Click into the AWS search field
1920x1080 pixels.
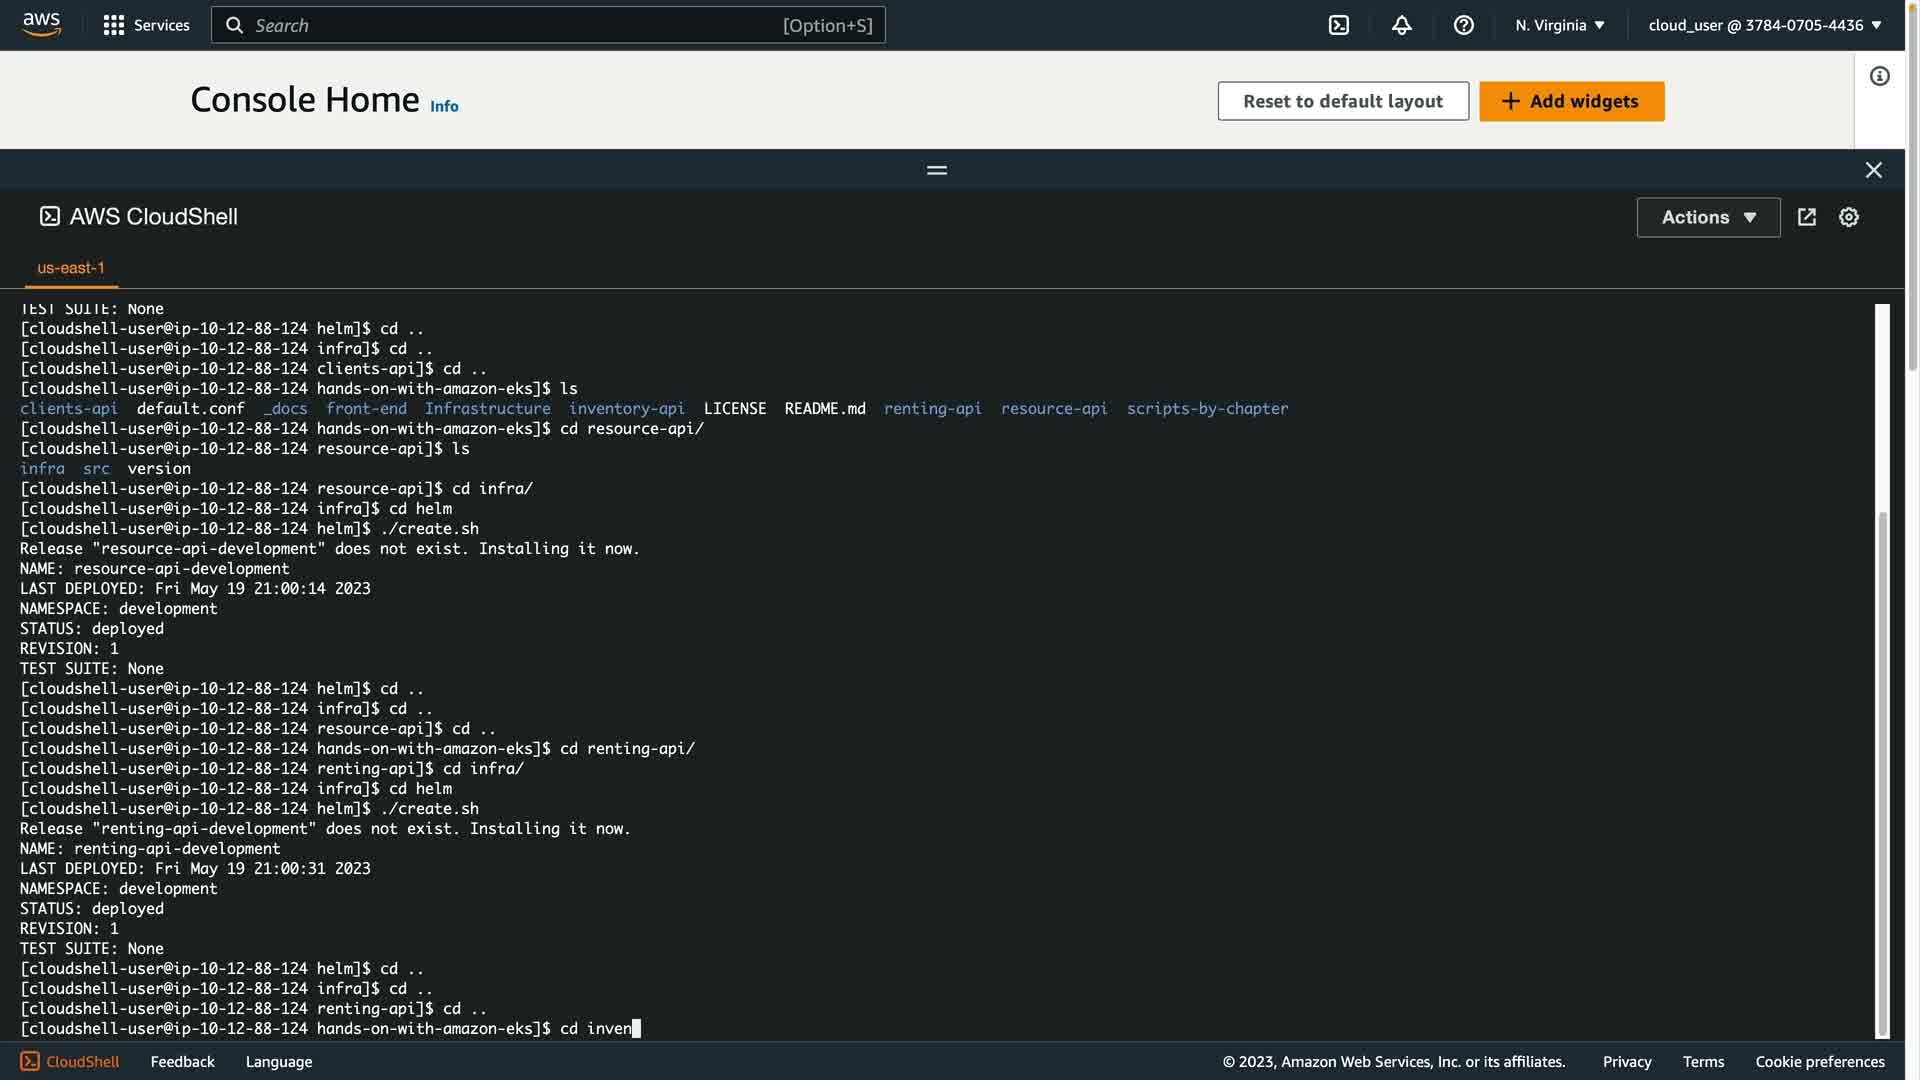520,25
